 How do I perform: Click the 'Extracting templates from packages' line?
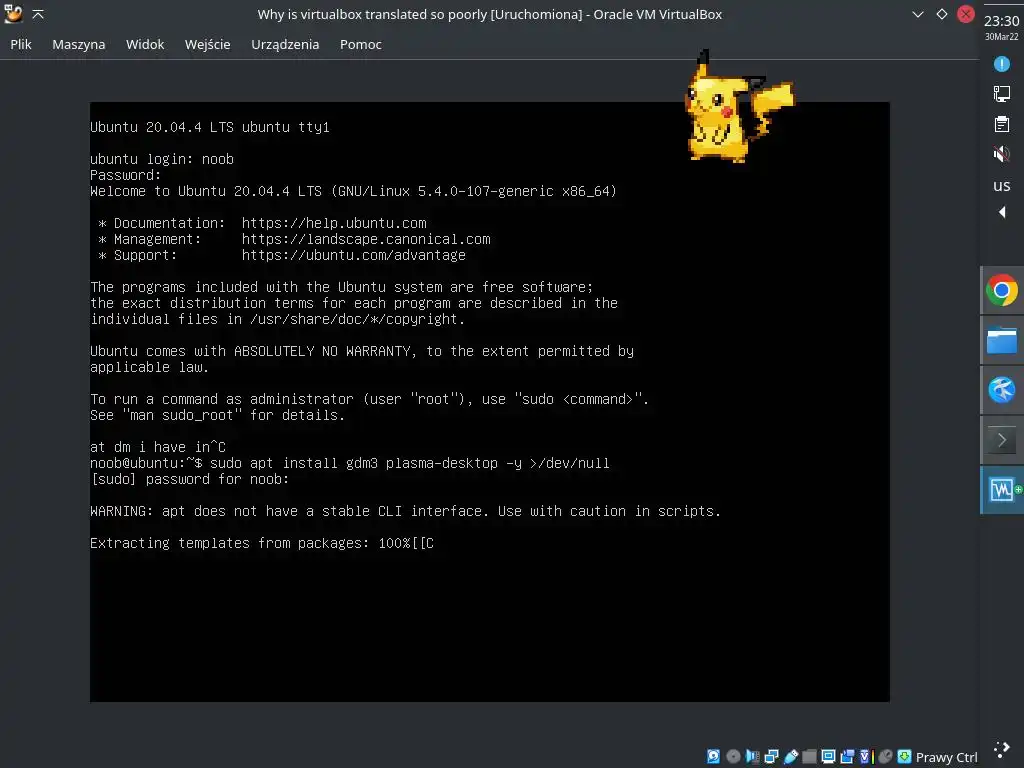tap(261, 543)
